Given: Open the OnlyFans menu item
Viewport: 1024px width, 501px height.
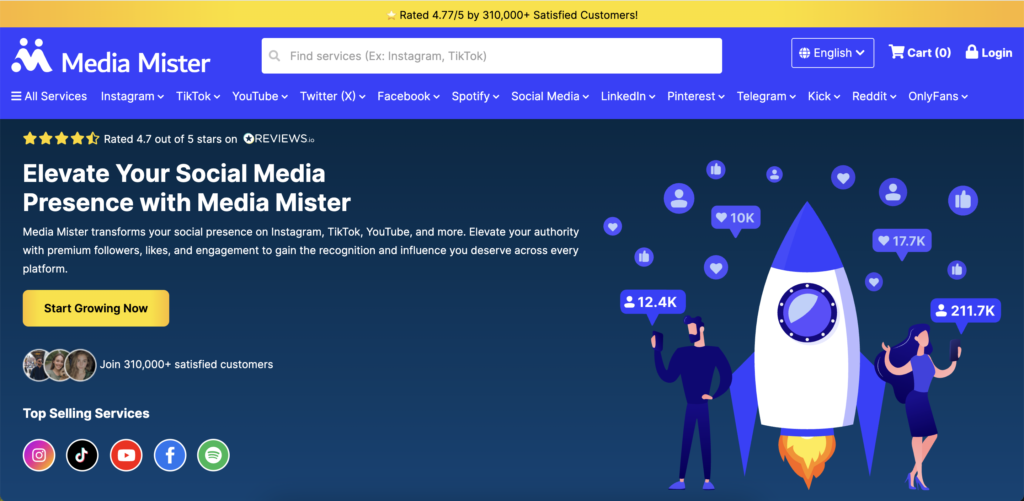Looking at the screenshot, I should coord(938,96).
